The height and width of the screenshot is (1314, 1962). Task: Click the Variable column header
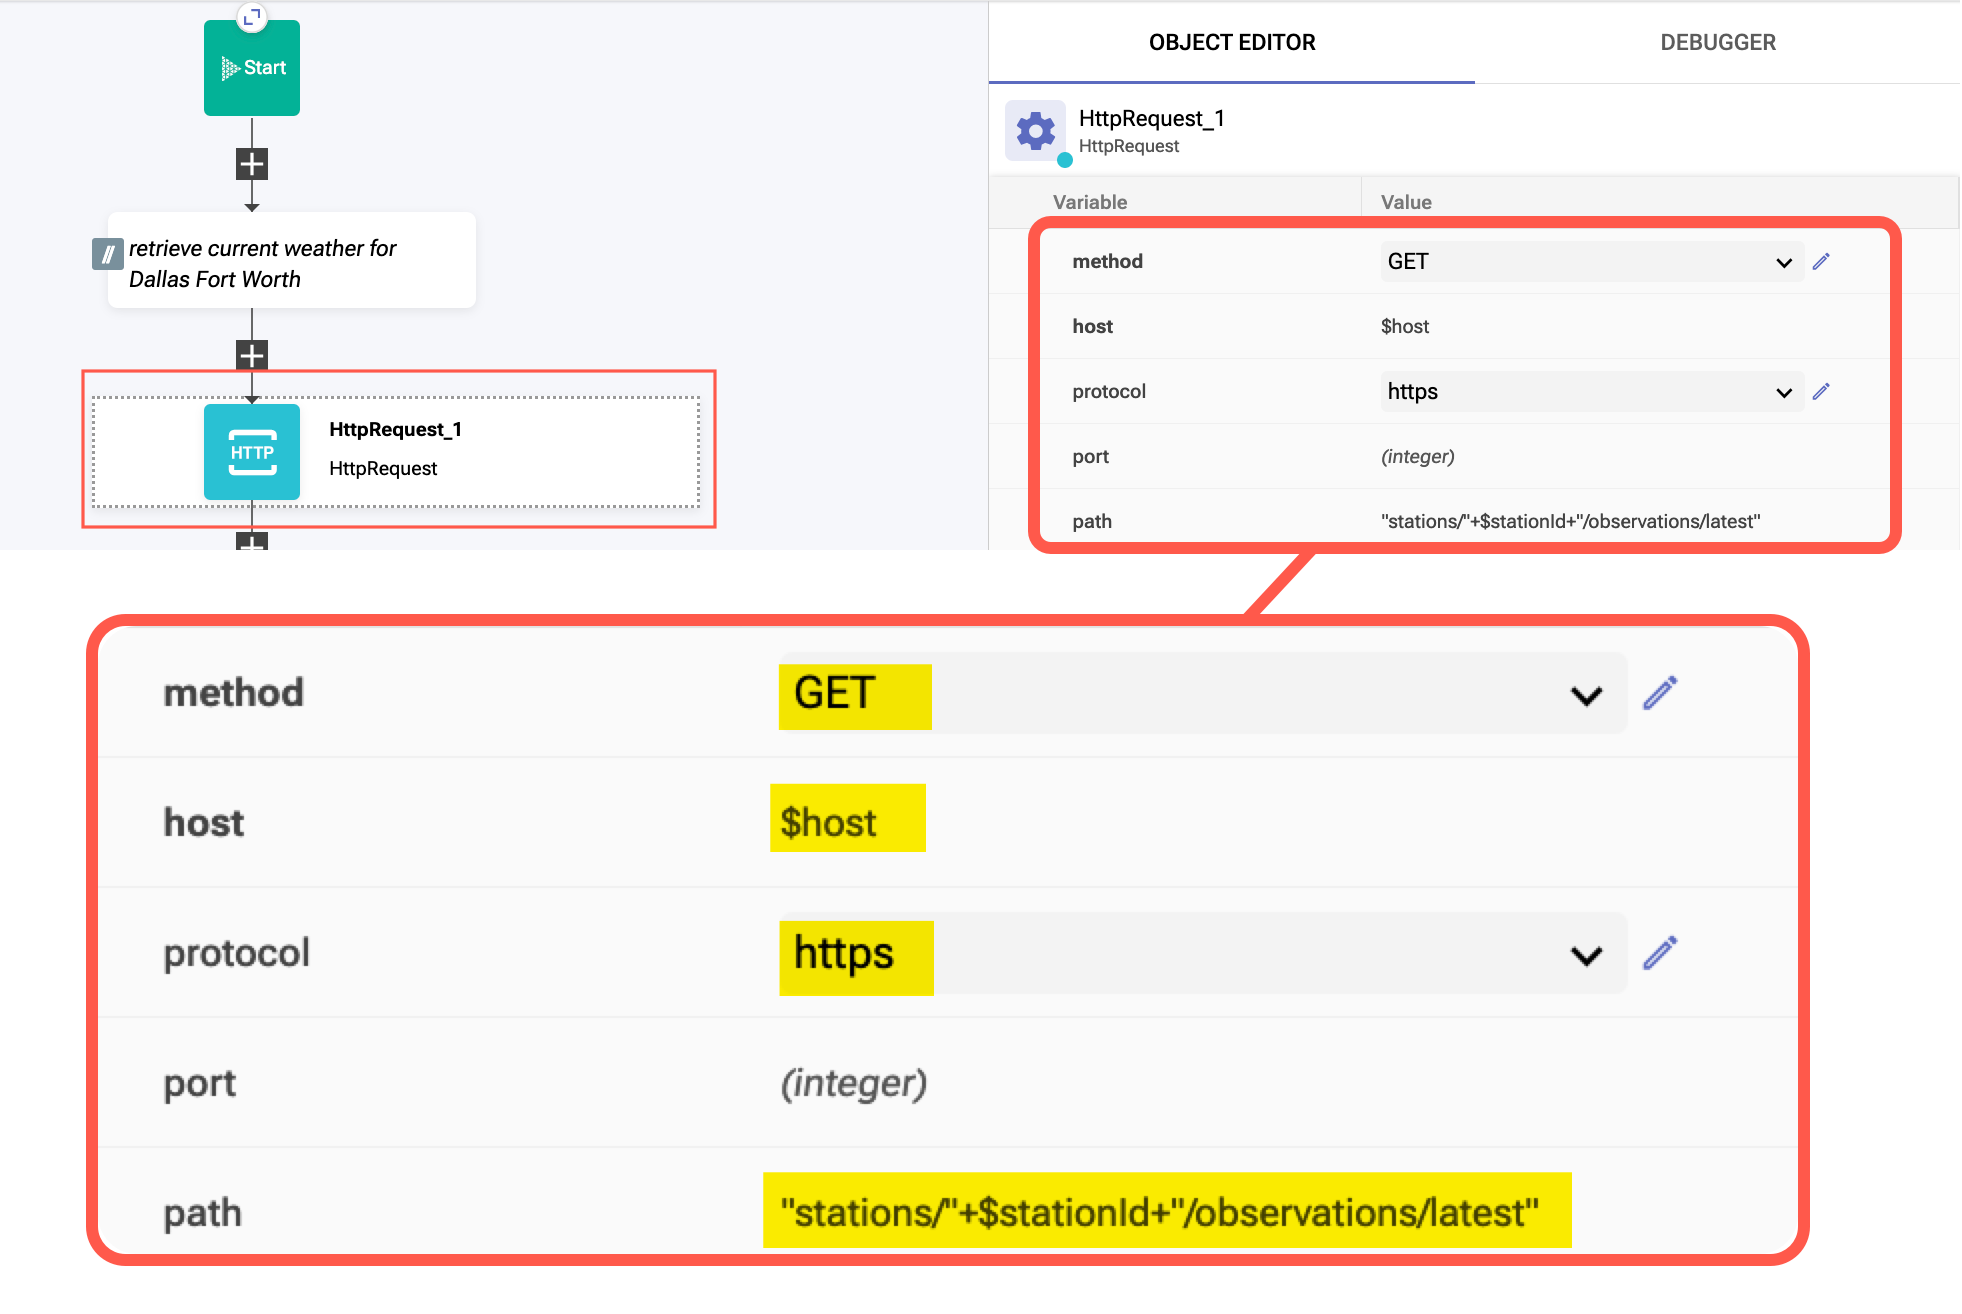pyautogui.click(x=1090, y=202)
